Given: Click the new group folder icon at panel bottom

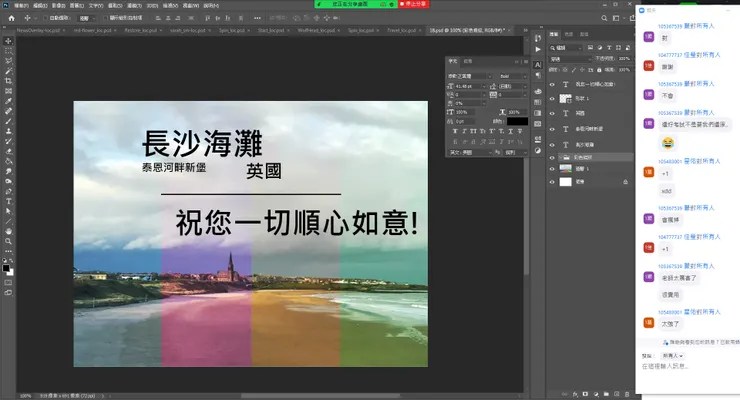Looking at the screenshot, I should pos(606,394).
